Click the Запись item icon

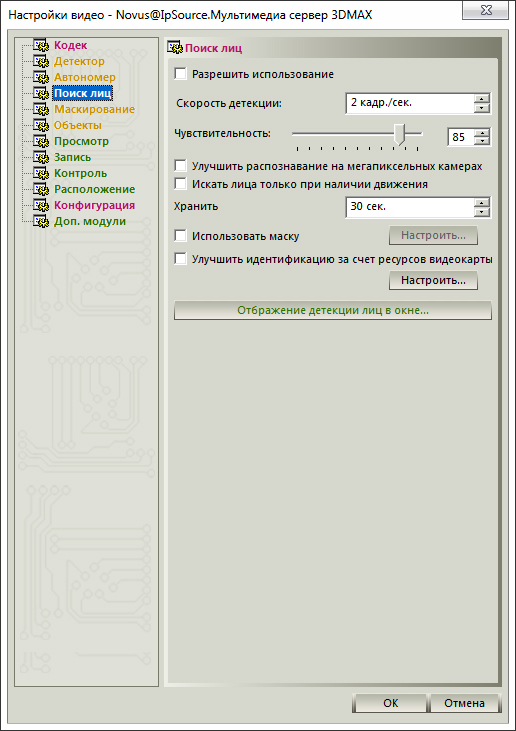coord(41,158)
